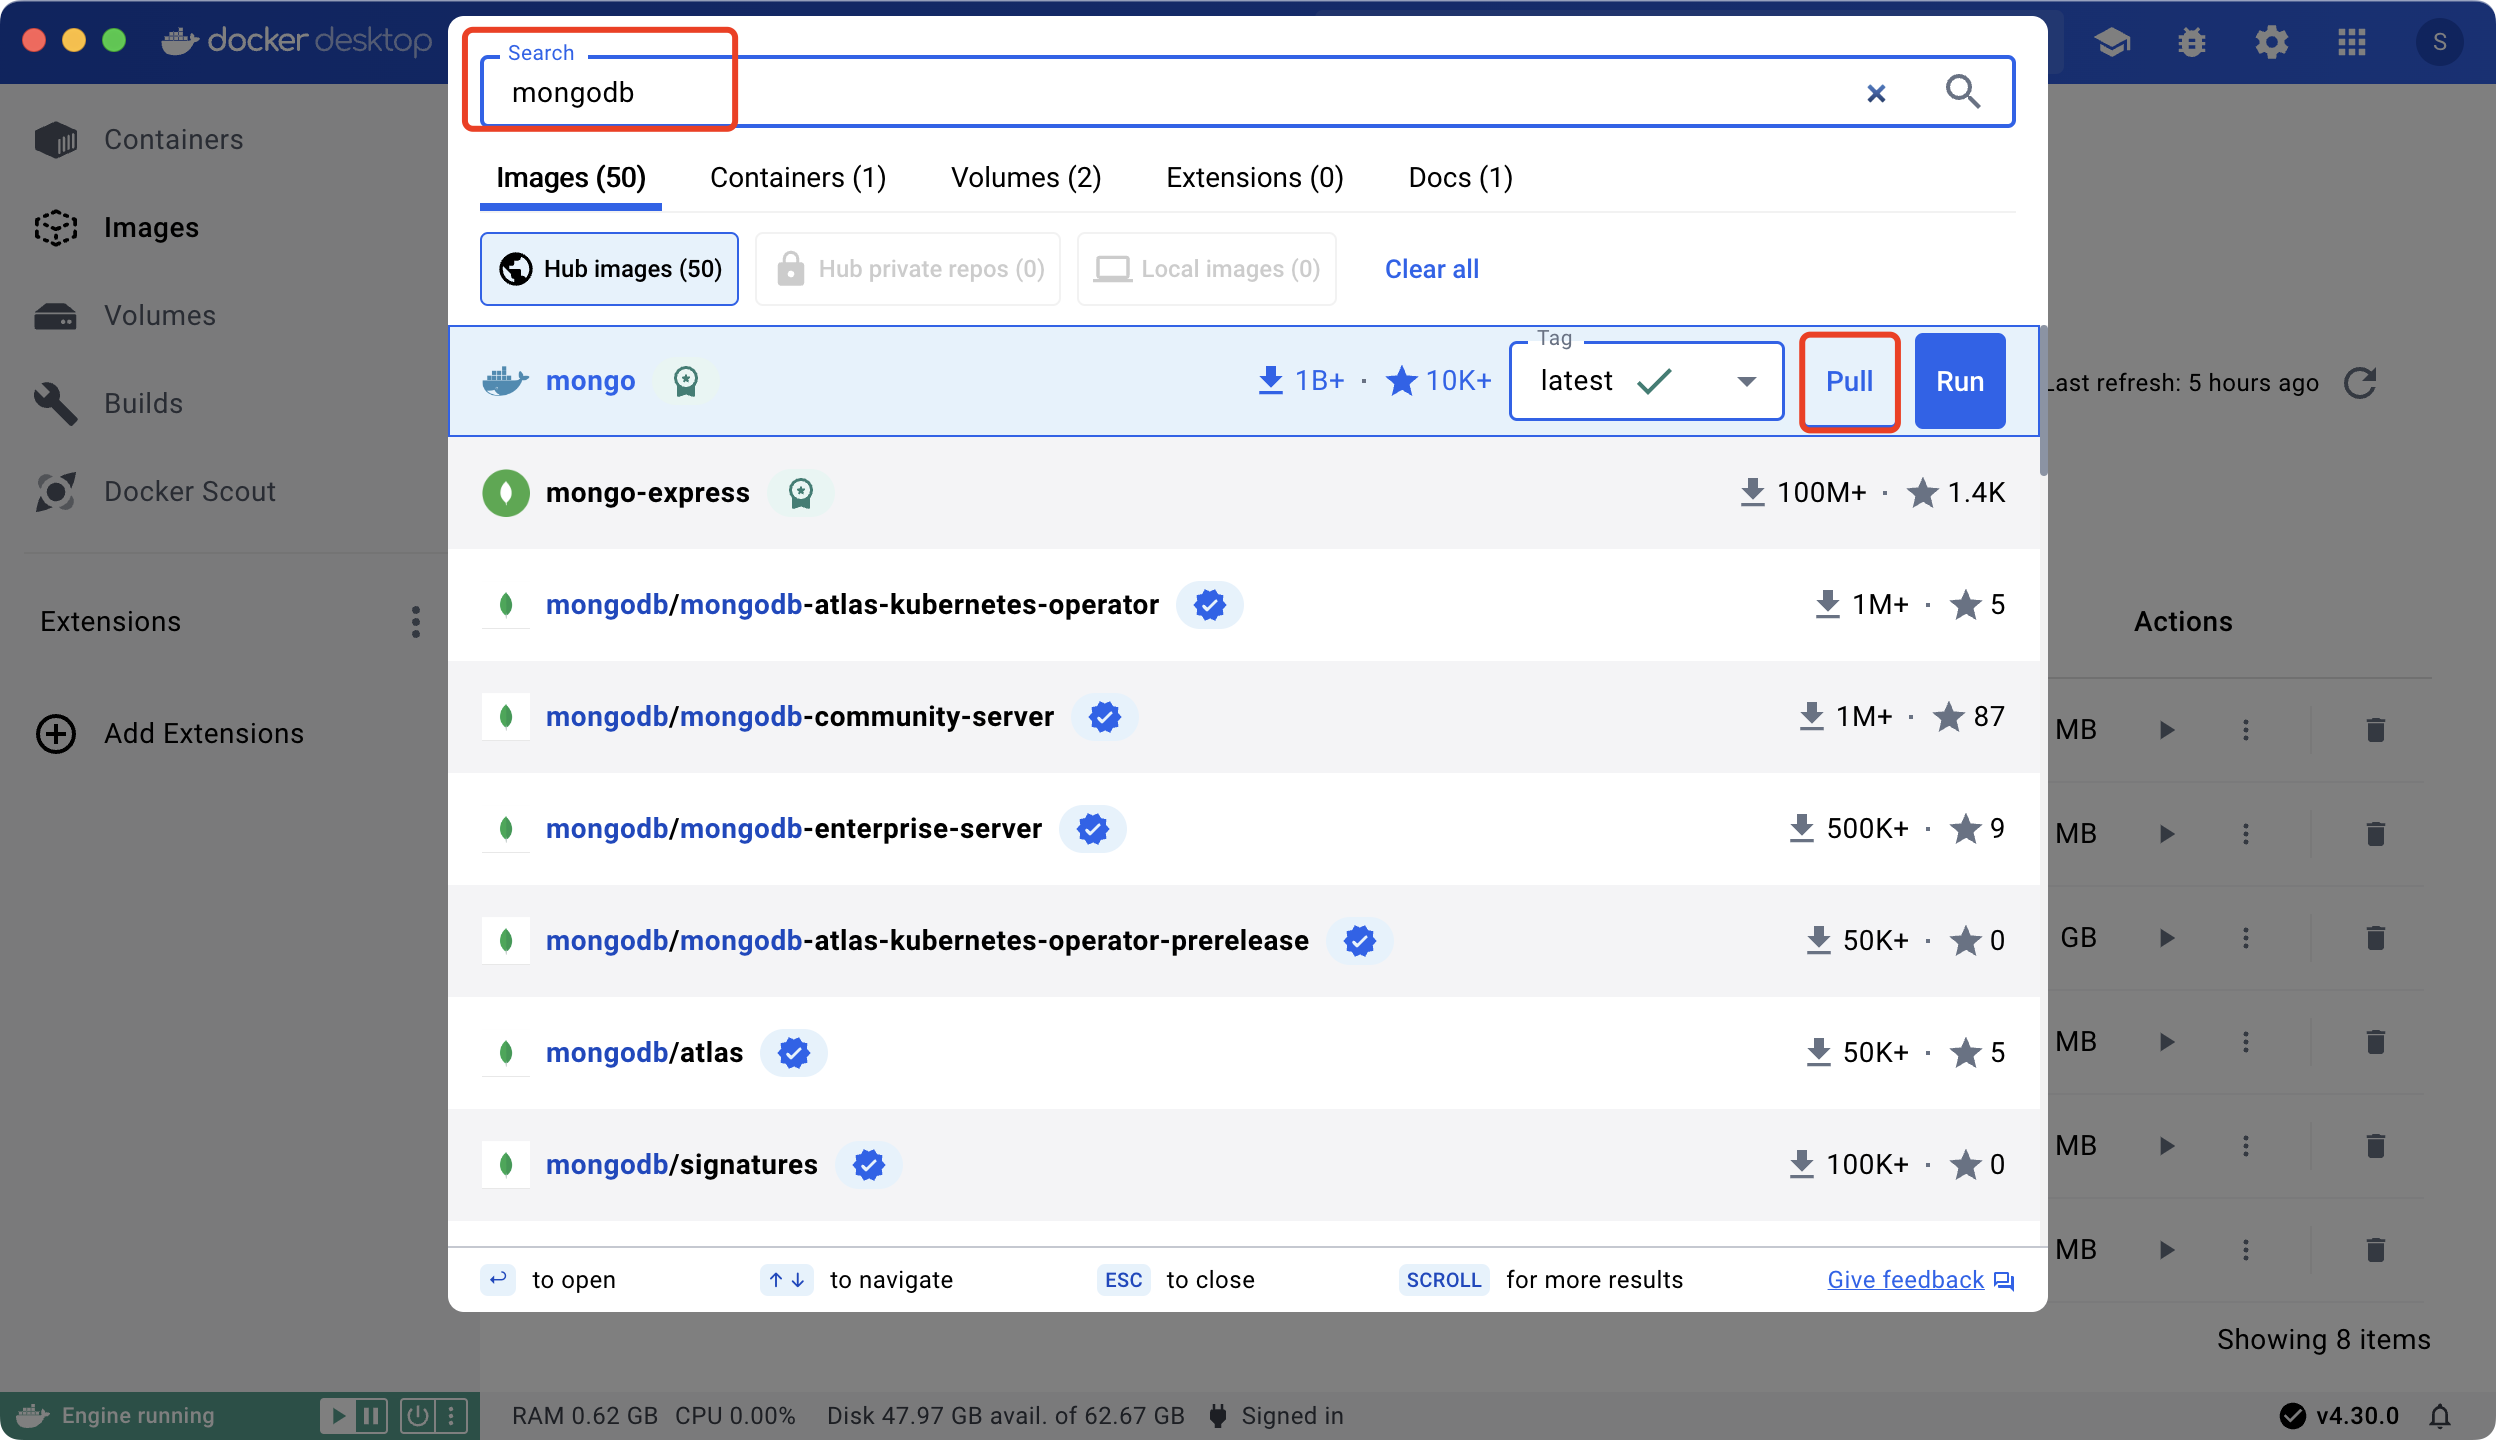The width and height of the screenshot is (2496, 1440).
Task: Click the Clear all link
Action: (x=1431, y=269)
